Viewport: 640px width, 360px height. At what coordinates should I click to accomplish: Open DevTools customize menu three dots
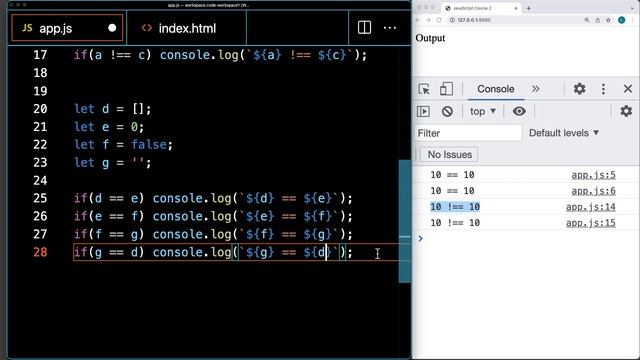coord(603,89)
